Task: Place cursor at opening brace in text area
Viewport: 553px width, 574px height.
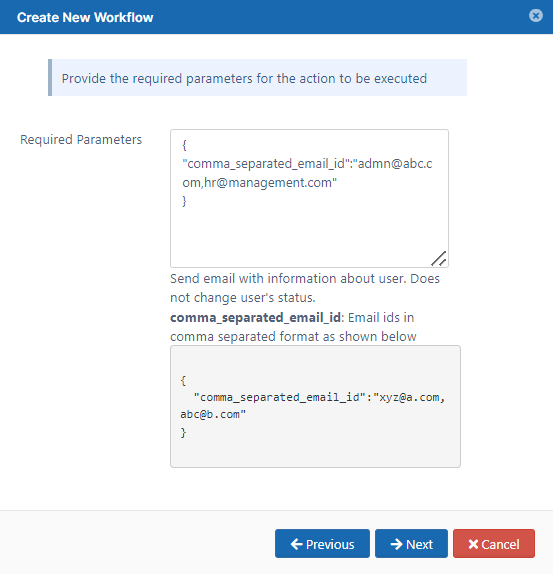Action: tap(184, 145)
